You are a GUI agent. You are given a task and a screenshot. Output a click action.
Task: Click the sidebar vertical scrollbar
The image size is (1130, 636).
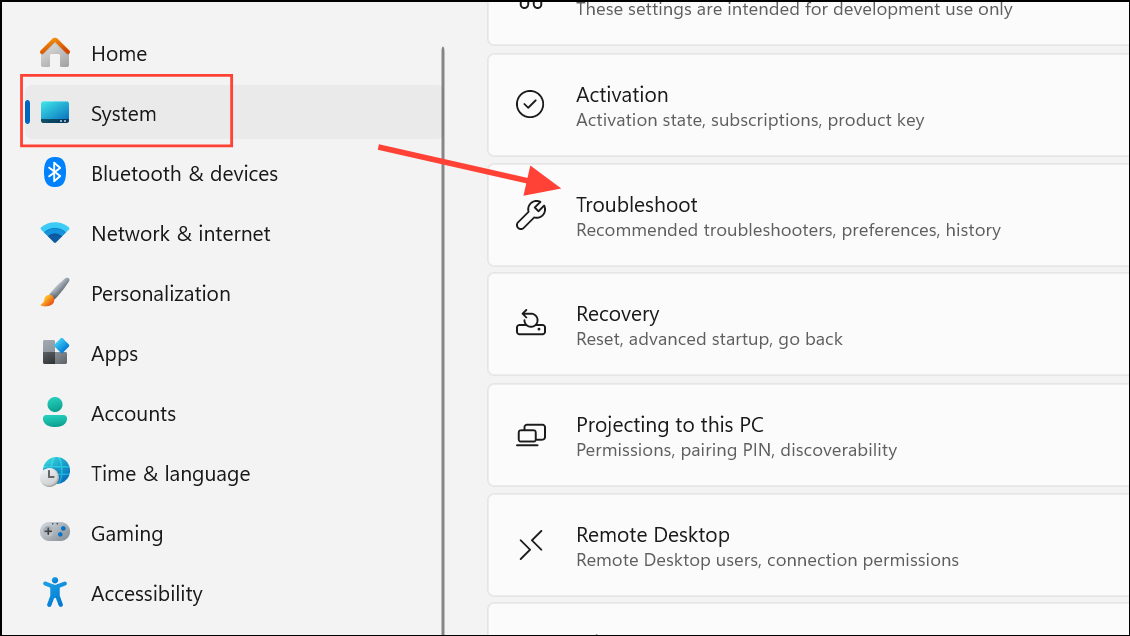click(x=442, y=340)
